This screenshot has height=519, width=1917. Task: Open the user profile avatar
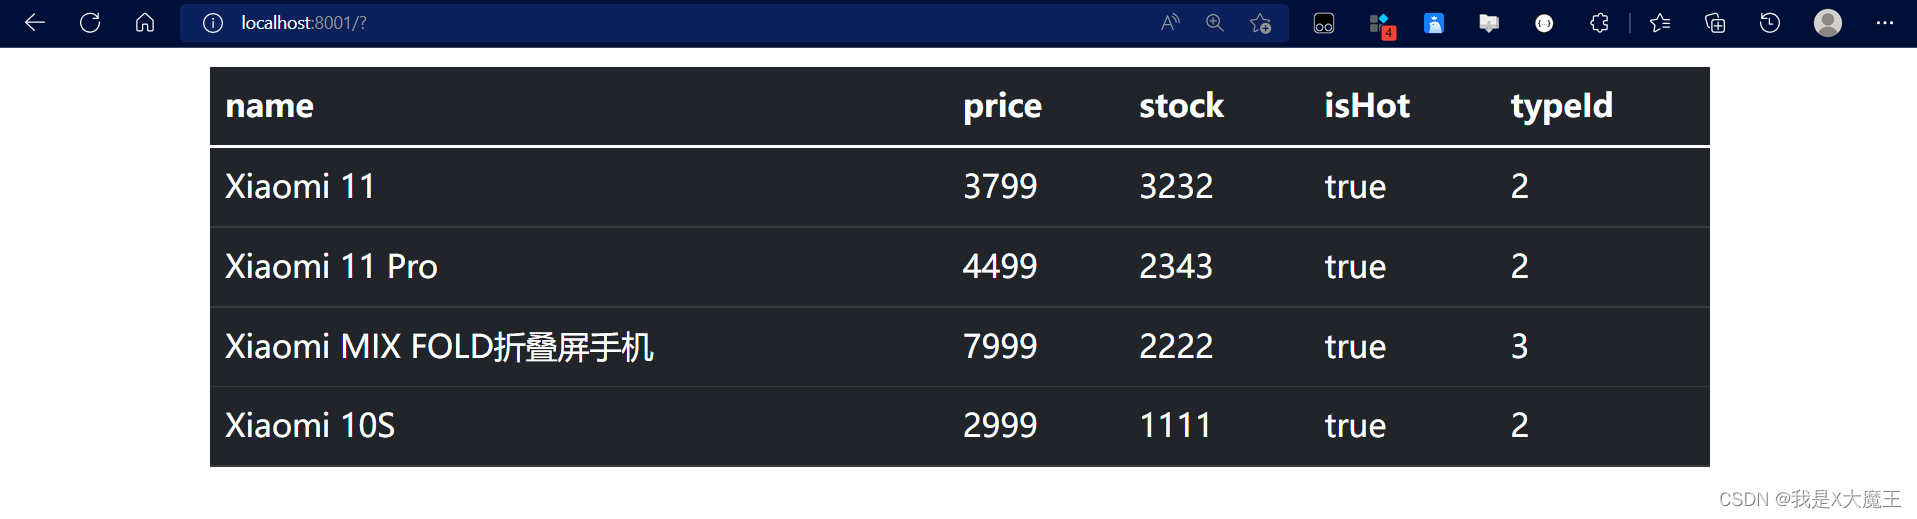pos(1828,23)
